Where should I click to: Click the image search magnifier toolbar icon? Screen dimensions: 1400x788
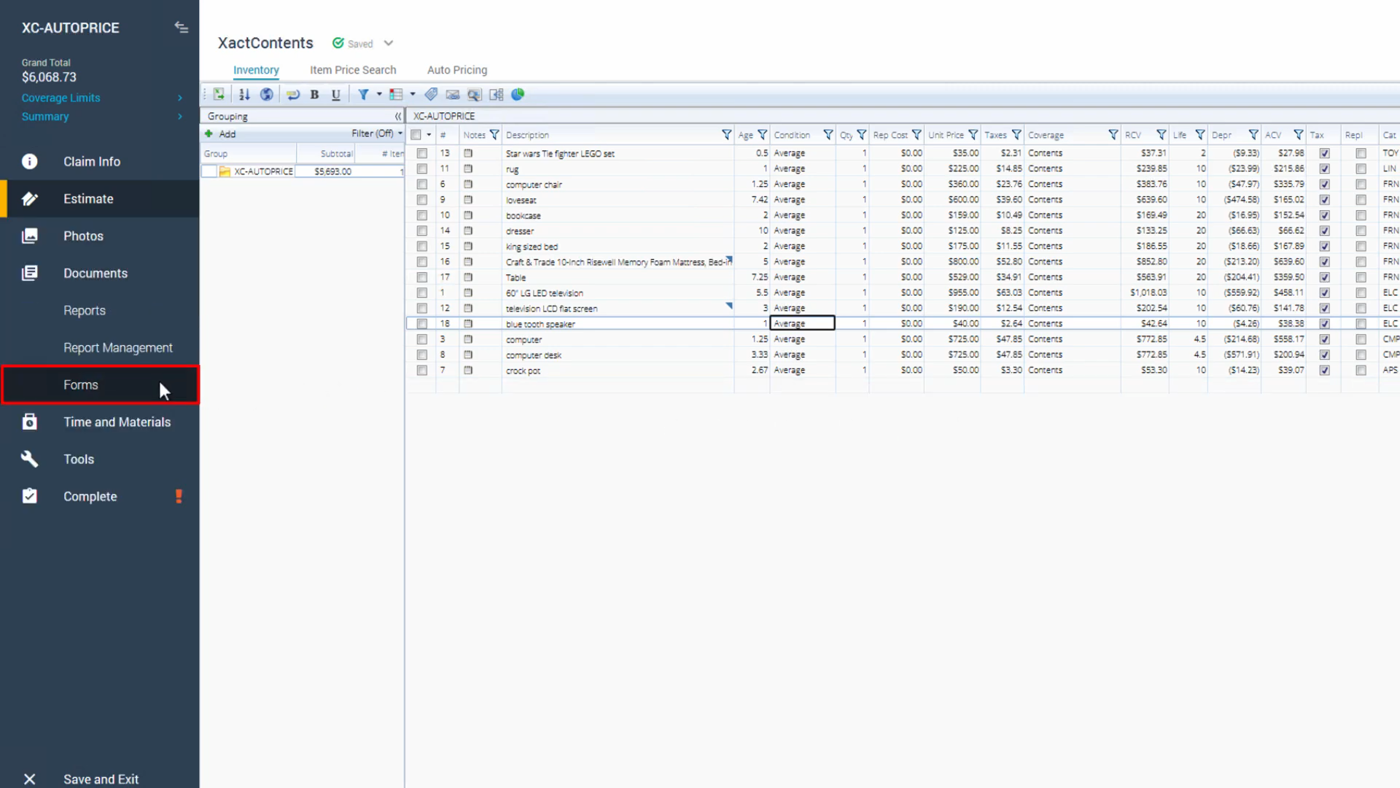click(474, 94)
